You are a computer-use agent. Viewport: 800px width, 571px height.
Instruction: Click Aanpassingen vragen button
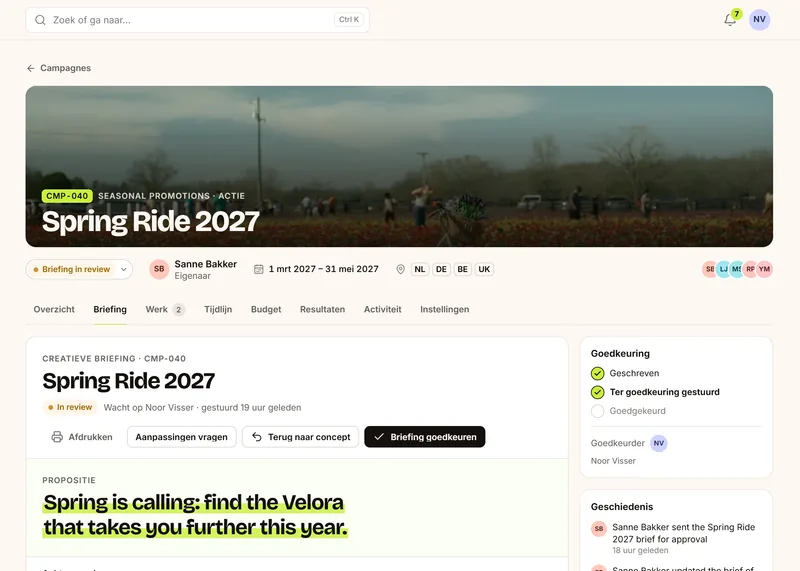pyautogui.click(x=182, y=437)
